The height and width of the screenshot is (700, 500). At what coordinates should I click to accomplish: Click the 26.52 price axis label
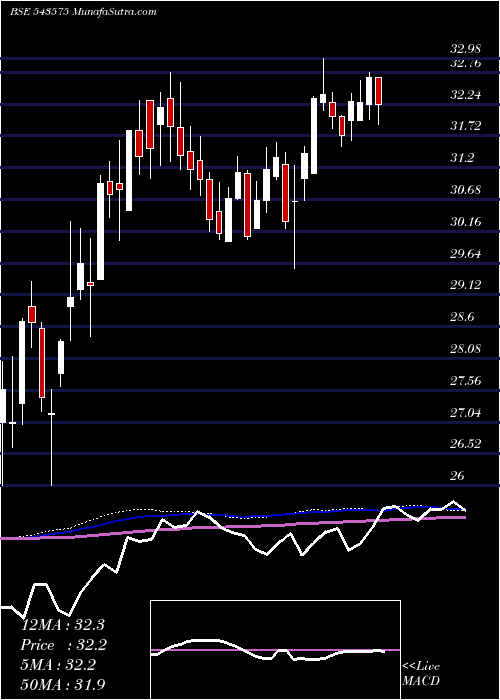(x=466, y=444)
